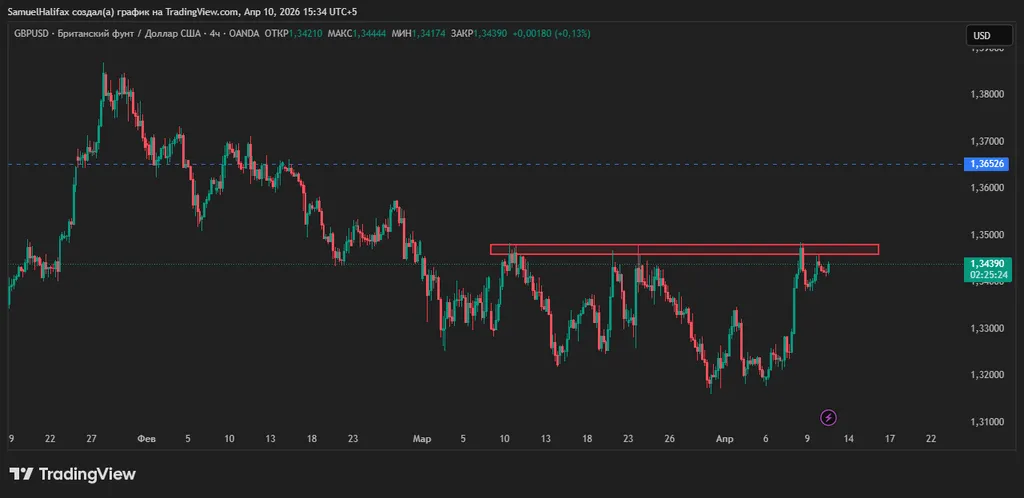Click the Фев month label on time axis
Screen dimensions: 1024x498
coord(146,438)
